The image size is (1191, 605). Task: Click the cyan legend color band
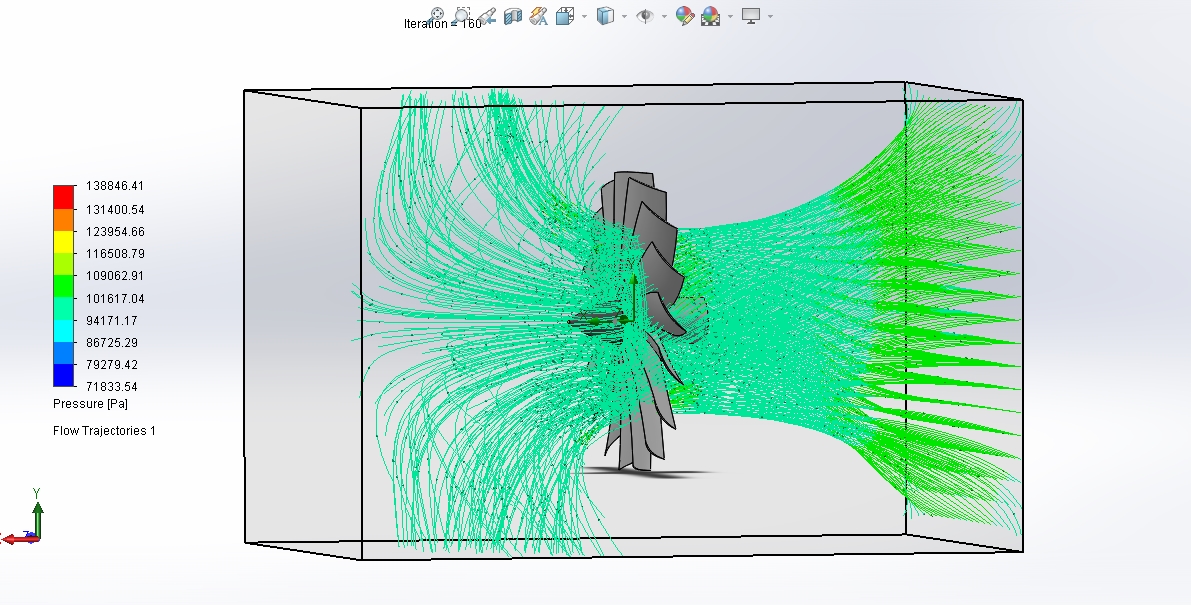pos(64,331)
